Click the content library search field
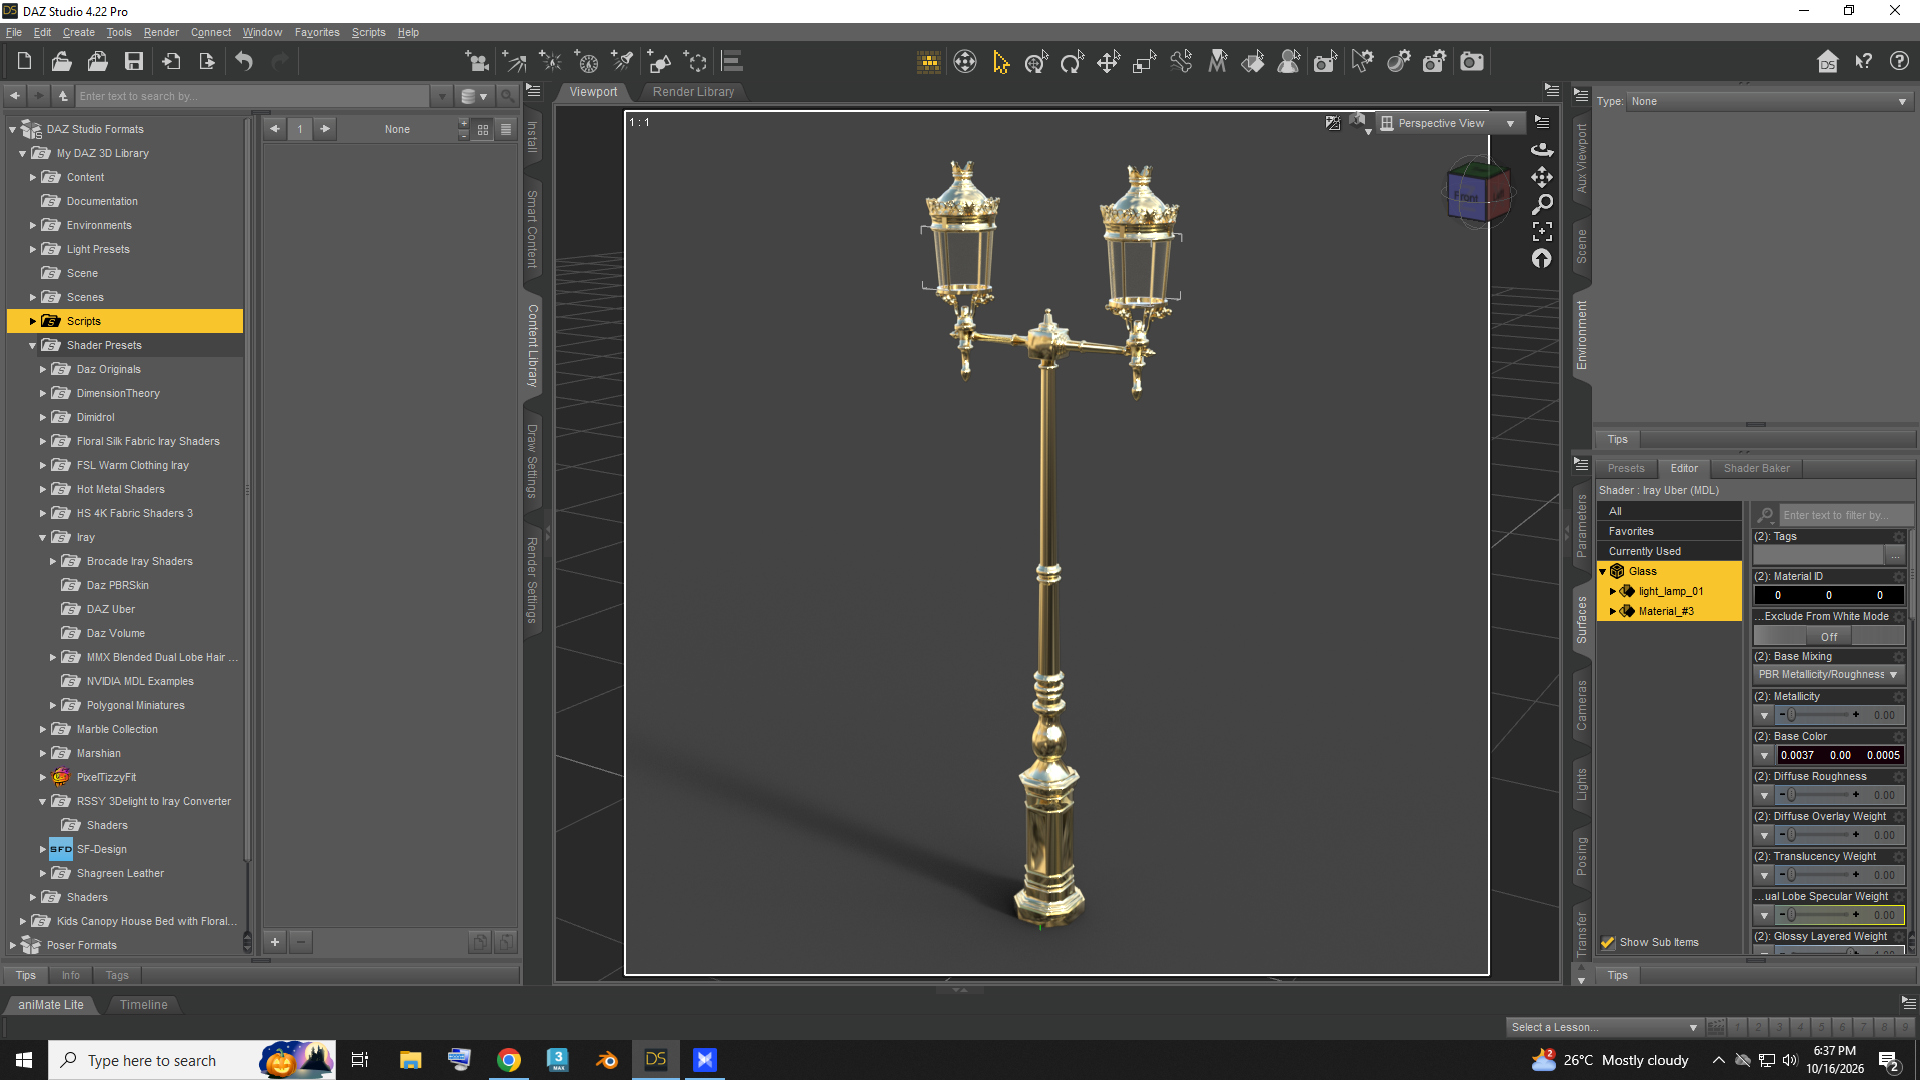This screenshot has width=1920, height=1080. [253, 96]
